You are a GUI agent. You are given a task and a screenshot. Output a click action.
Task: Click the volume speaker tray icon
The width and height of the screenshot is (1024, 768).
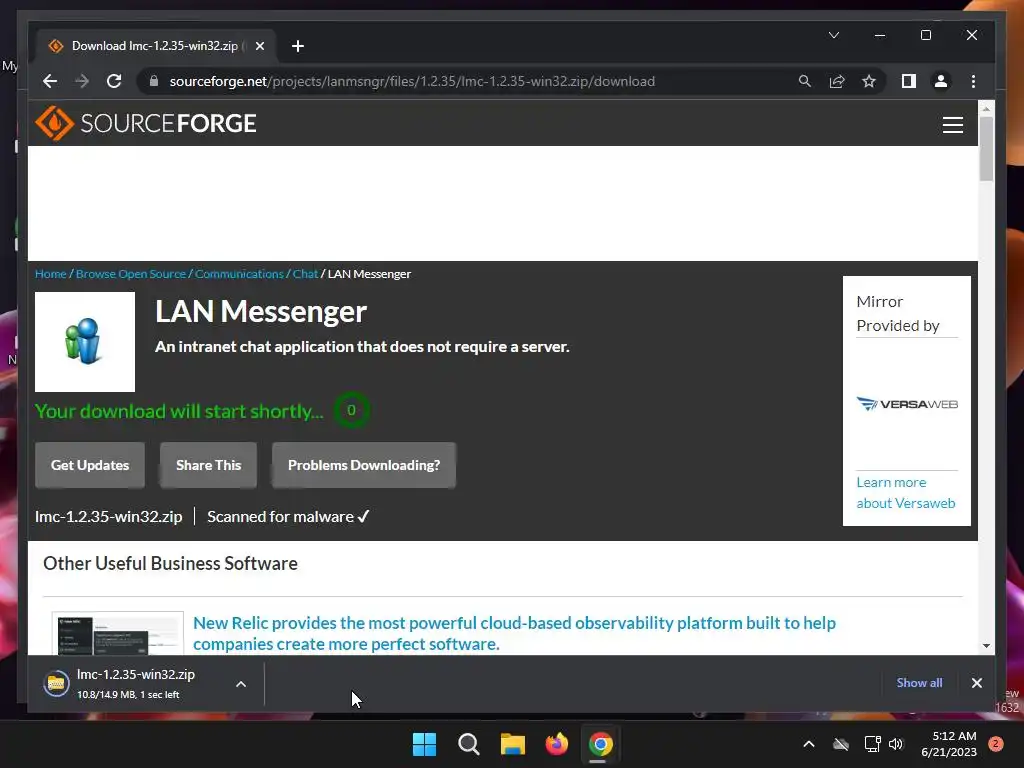pyautogui.click(x=896, y=744)
